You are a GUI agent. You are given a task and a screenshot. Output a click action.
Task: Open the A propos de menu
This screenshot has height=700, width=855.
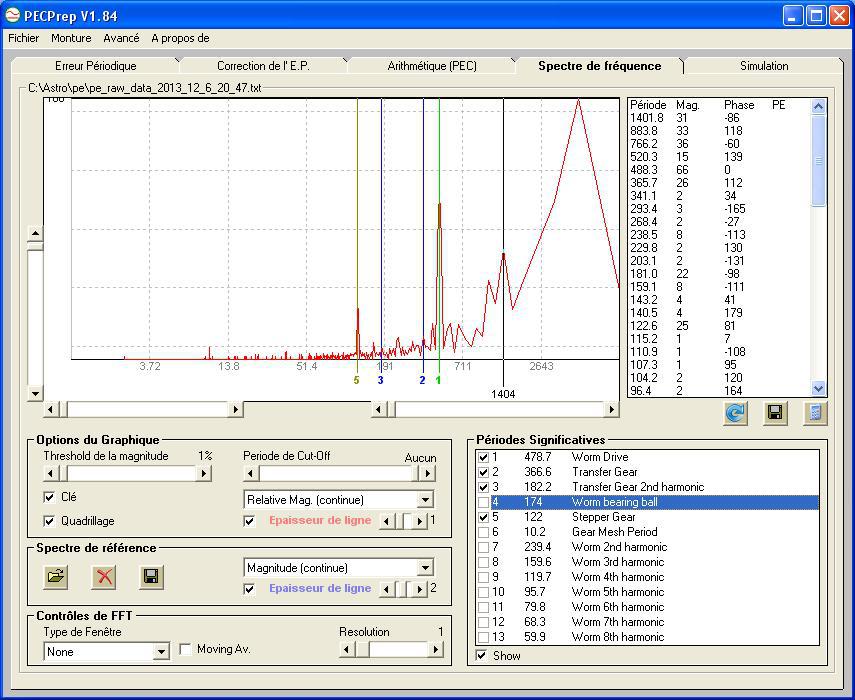coord(180,38)
